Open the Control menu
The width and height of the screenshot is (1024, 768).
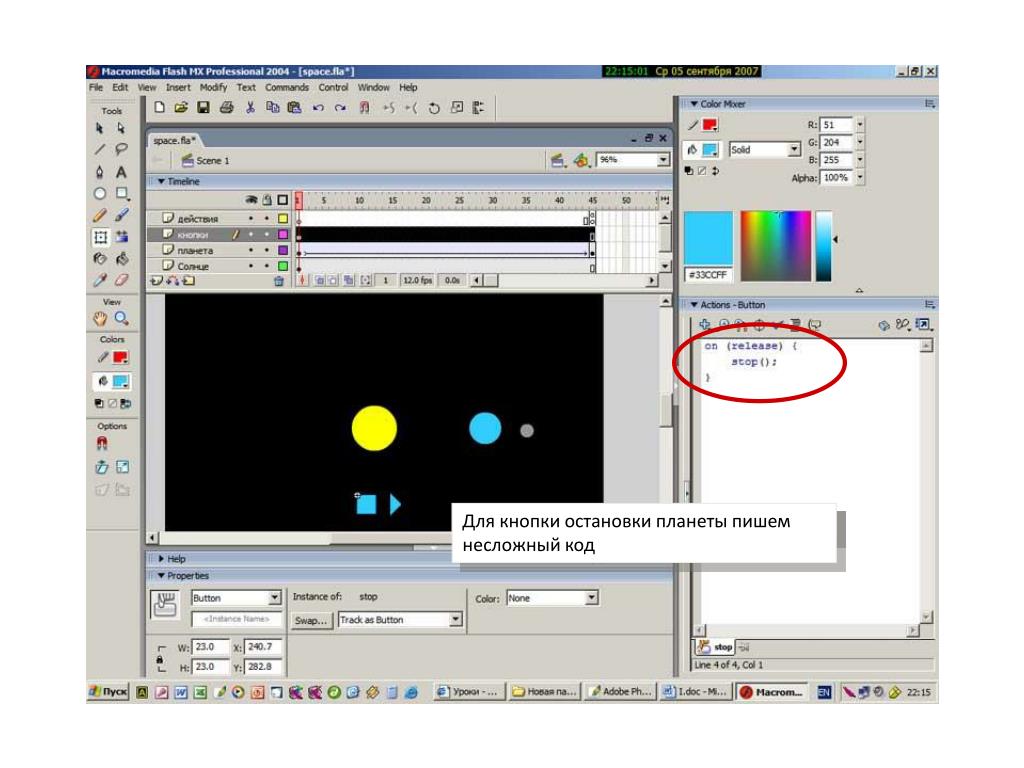click(333, 87)
